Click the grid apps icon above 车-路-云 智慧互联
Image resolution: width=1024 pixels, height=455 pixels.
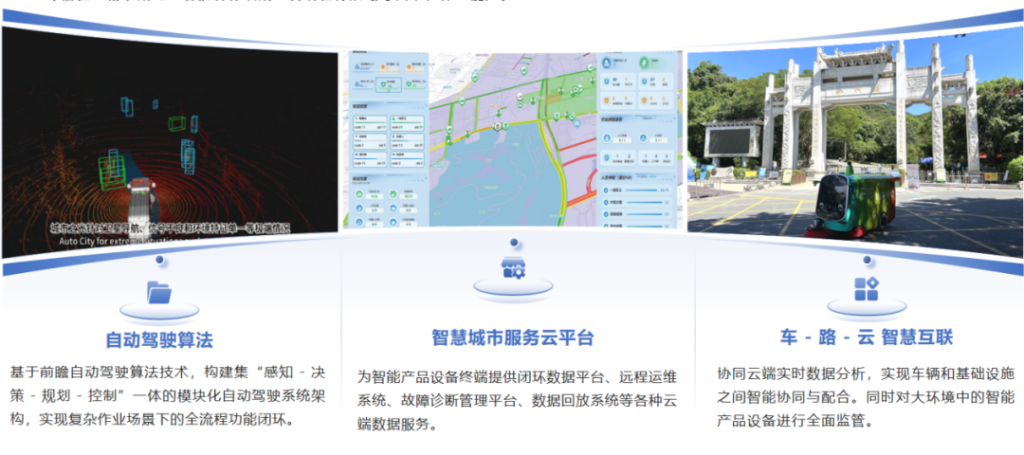pyautogui.click(x=865, y=289)
